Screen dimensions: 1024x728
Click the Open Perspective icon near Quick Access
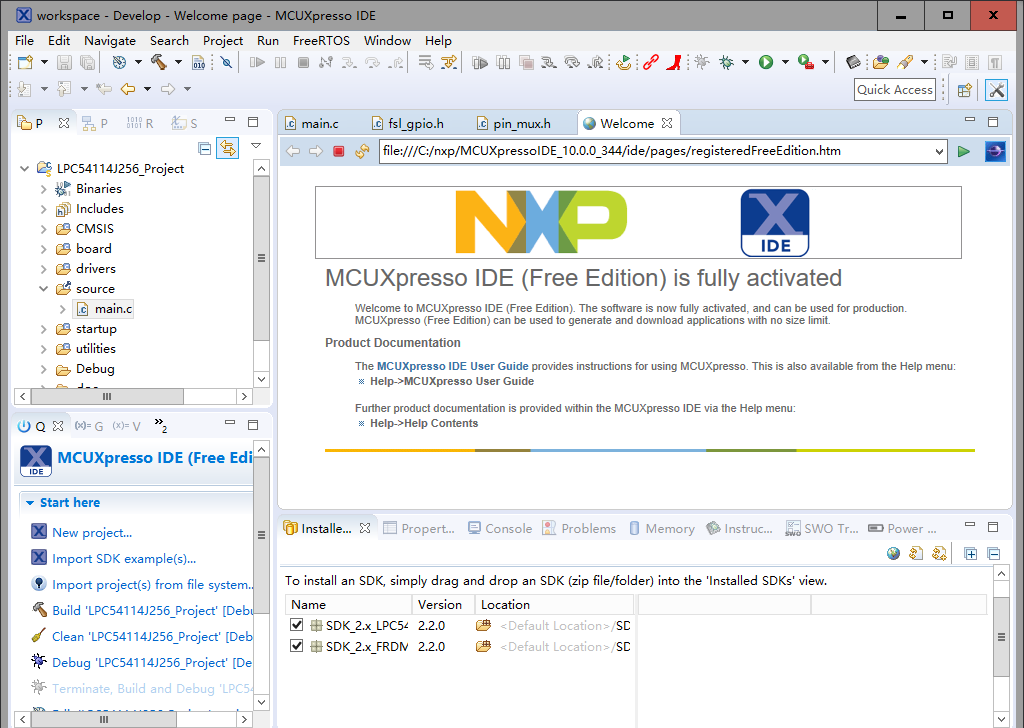coord(965,90)
